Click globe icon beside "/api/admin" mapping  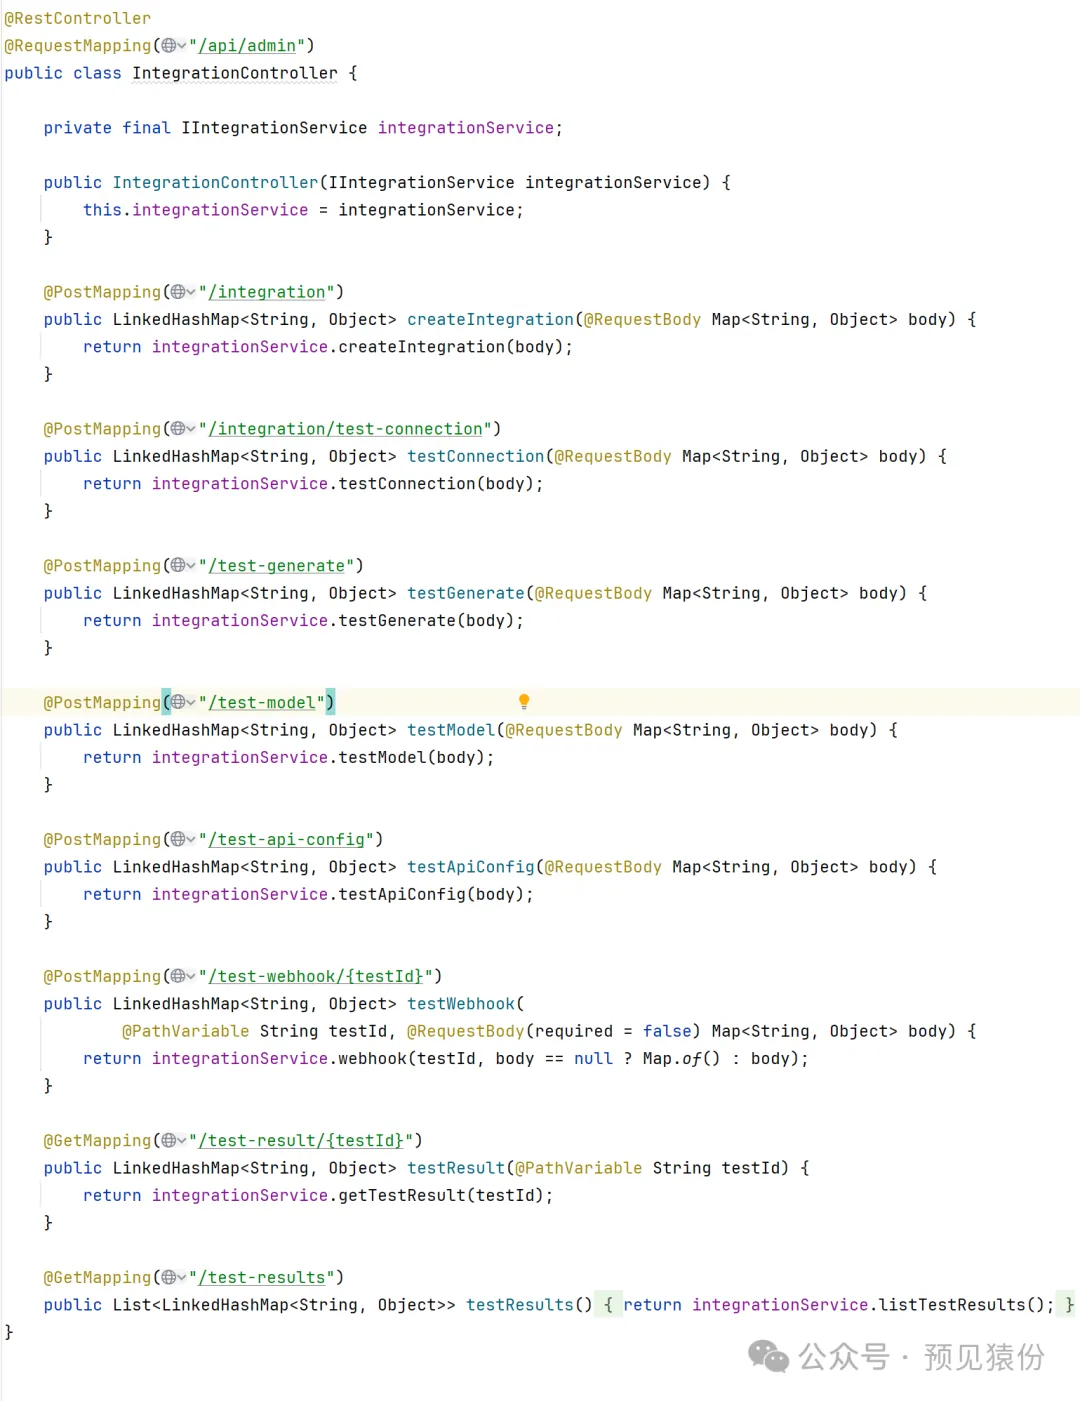click(169, 45)
